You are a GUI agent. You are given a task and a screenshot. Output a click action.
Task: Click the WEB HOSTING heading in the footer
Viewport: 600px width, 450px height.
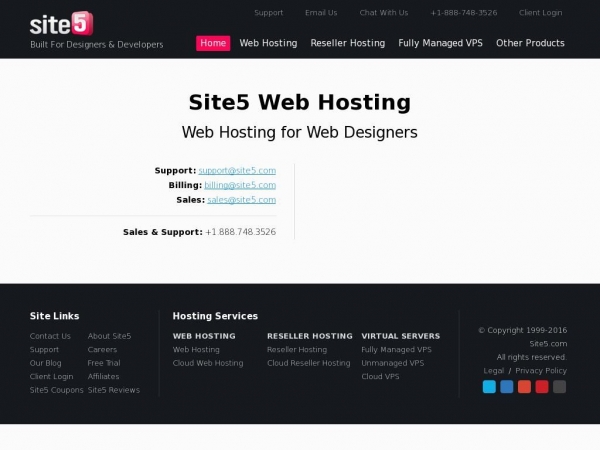point(204,336)
